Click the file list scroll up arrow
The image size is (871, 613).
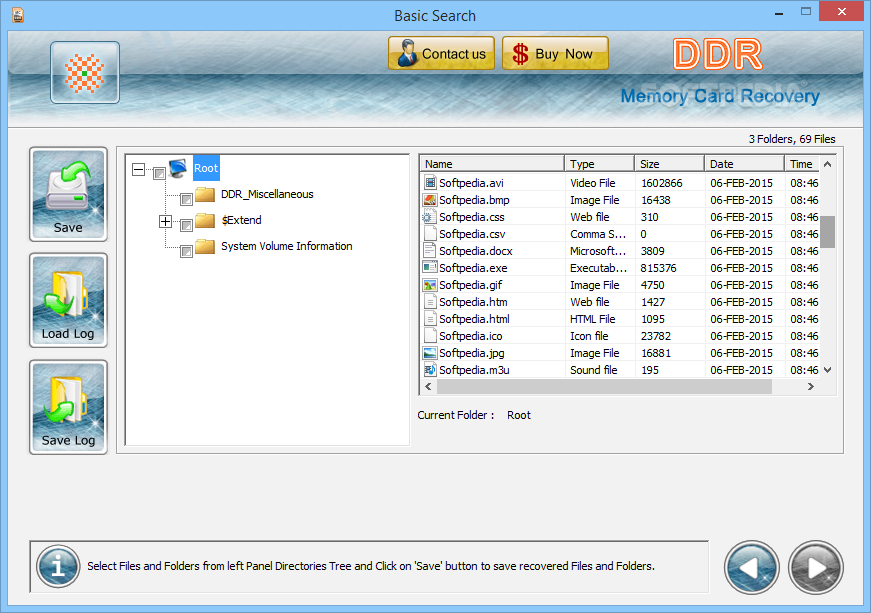pyautogui.click(x=827, y=164)
